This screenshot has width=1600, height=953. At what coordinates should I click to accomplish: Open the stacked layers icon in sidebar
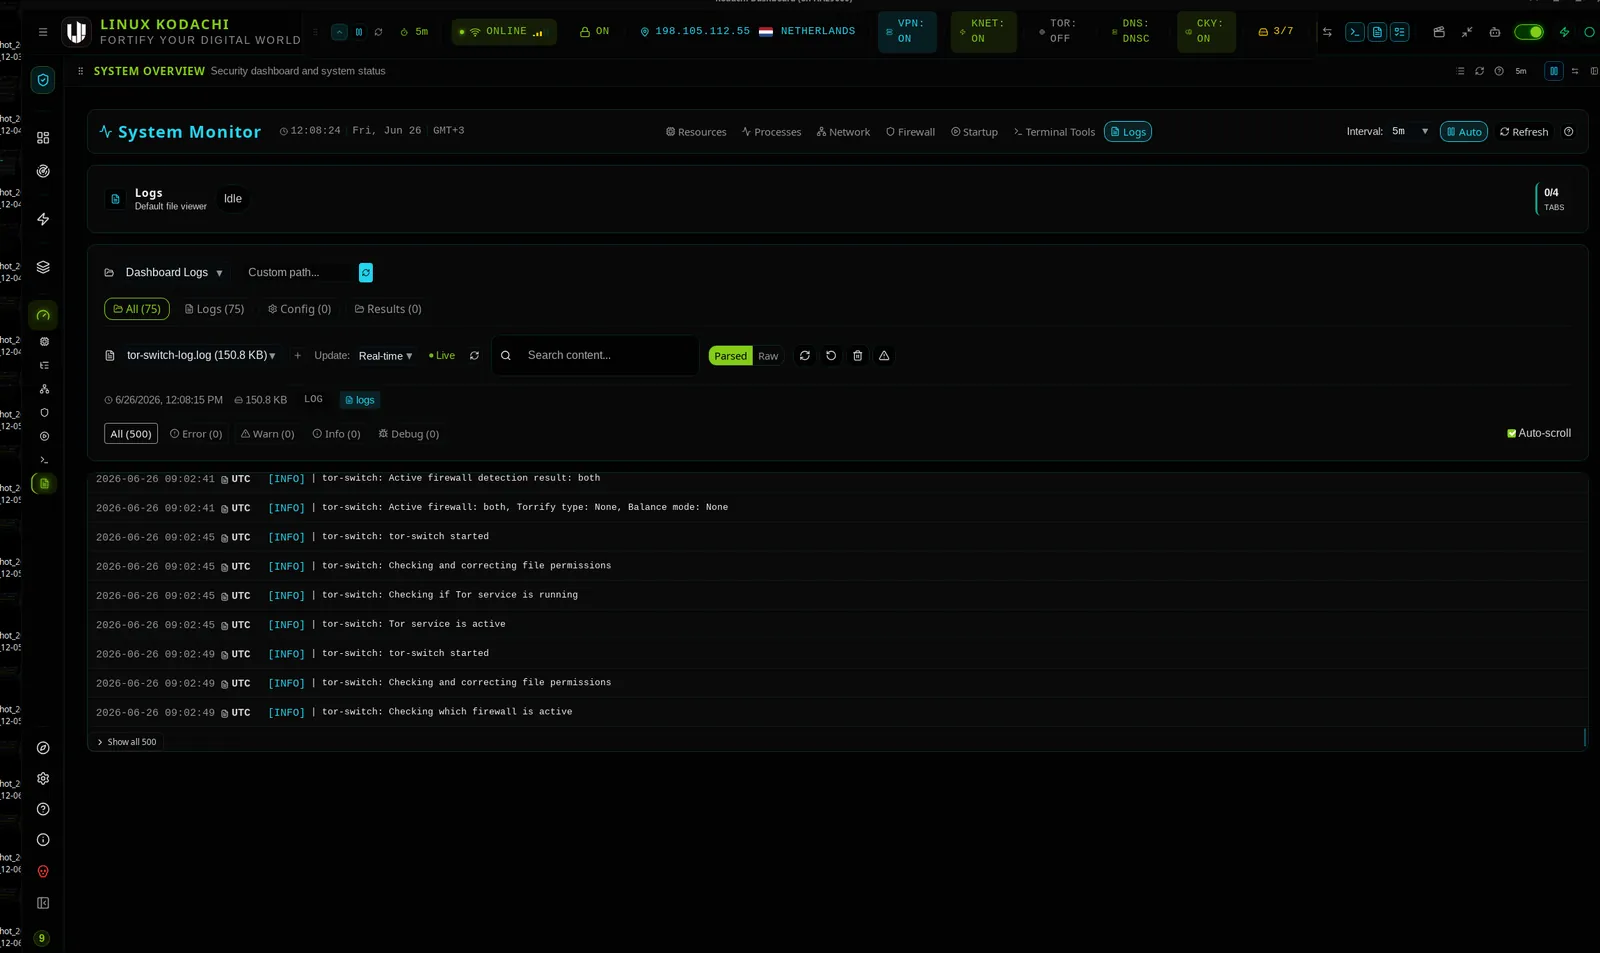[x=43, y=267]
